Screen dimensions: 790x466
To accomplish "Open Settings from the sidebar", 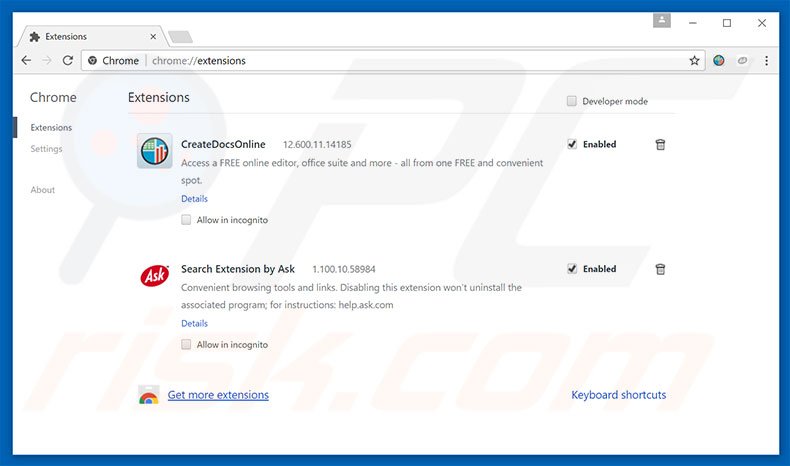I will pos(46,149).
